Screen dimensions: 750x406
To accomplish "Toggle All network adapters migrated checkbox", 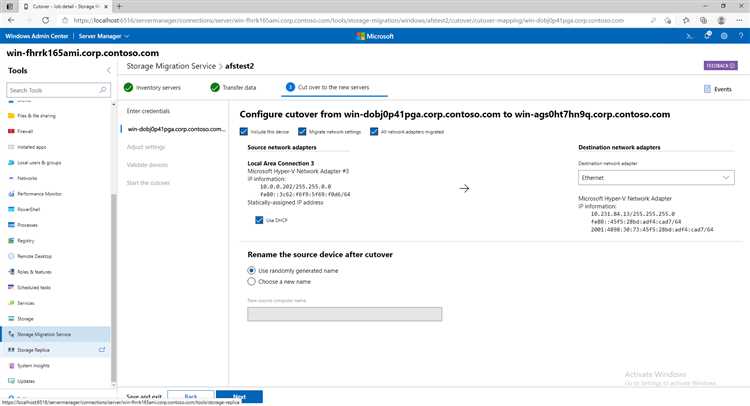I will click(374, 132).
